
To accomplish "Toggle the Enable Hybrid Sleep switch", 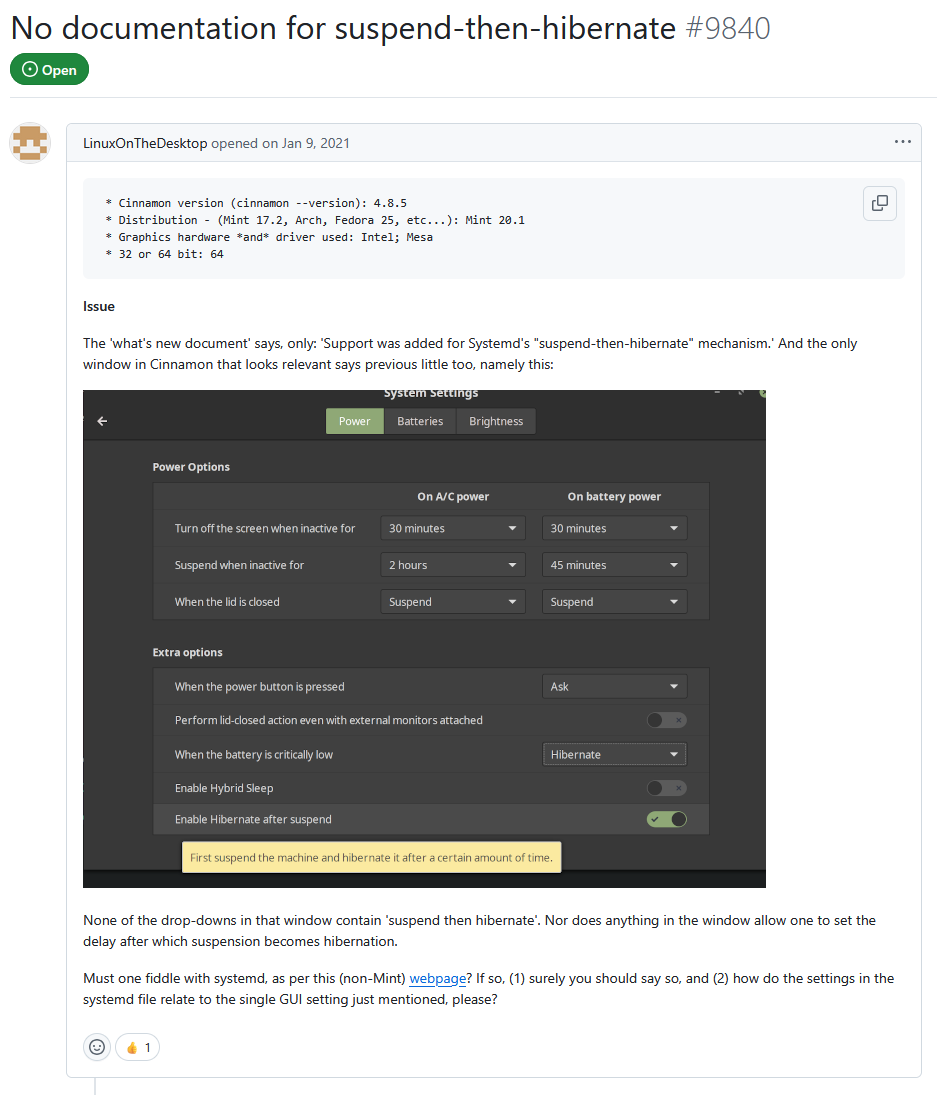I will point(667,788).
